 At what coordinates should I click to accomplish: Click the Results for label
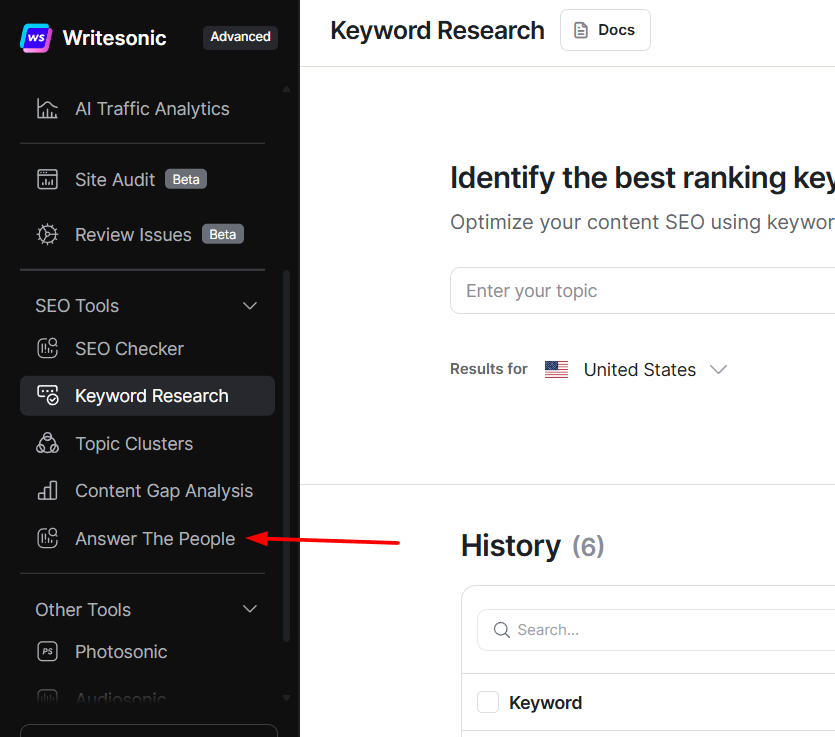[488, 369]
